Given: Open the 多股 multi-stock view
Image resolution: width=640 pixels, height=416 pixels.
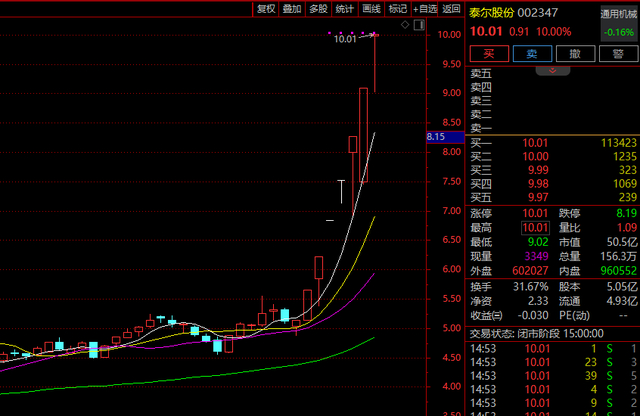Looking at the screenshot, I should (x=318, y=9).
